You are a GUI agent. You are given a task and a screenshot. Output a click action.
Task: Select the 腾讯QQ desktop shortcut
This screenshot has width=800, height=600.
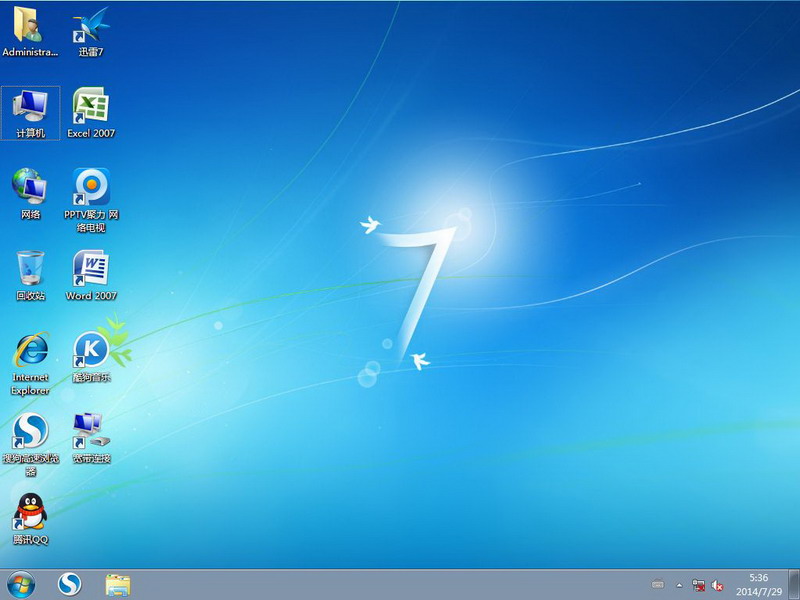[x=30, y=519]
